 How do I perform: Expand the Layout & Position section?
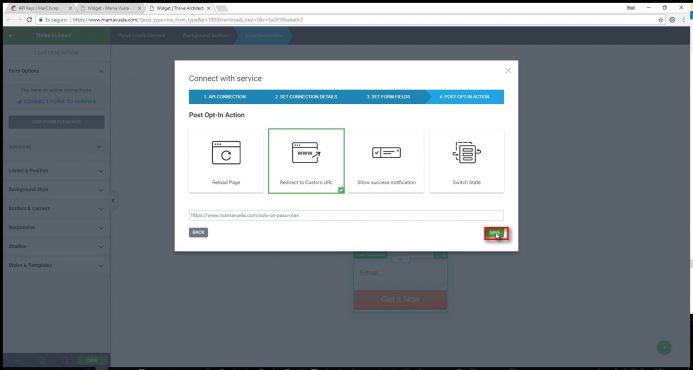pyautogui.click(x=57, y=171)
